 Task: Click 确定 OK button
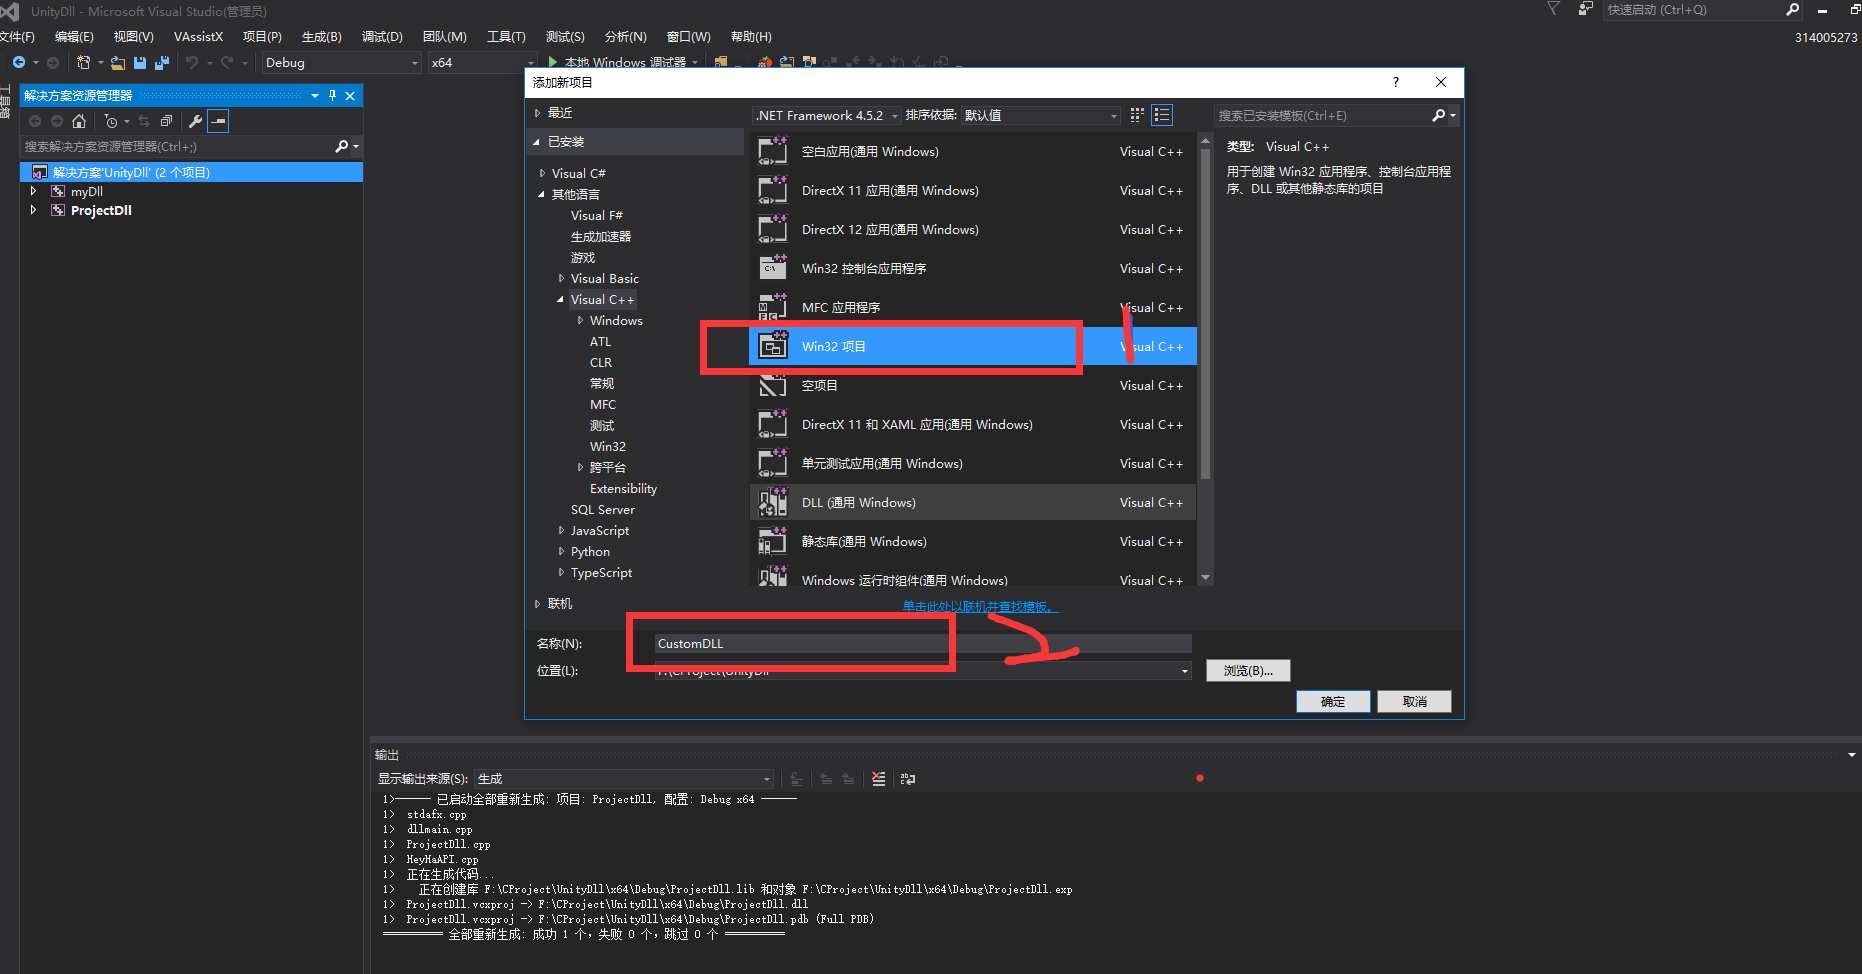click(1333, 701)
